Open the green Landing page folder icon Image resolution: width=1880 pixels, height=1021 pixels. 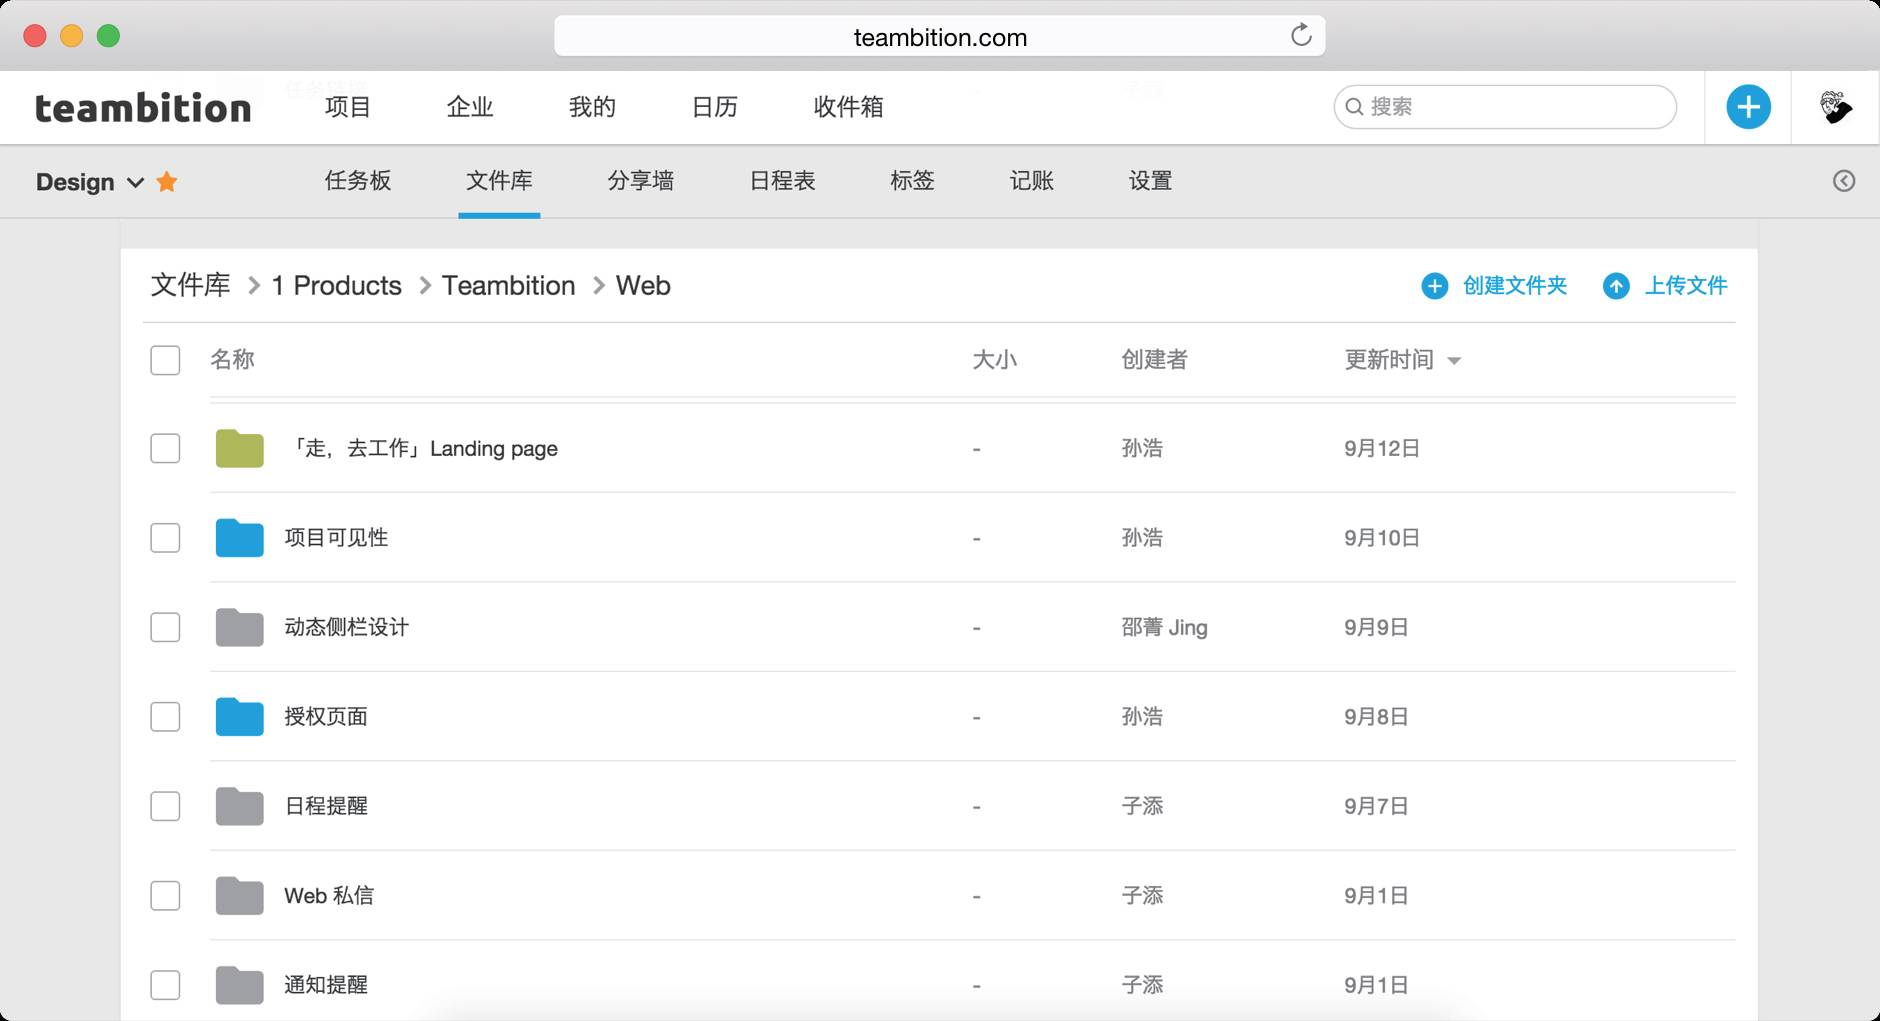[x=240, y=448]
